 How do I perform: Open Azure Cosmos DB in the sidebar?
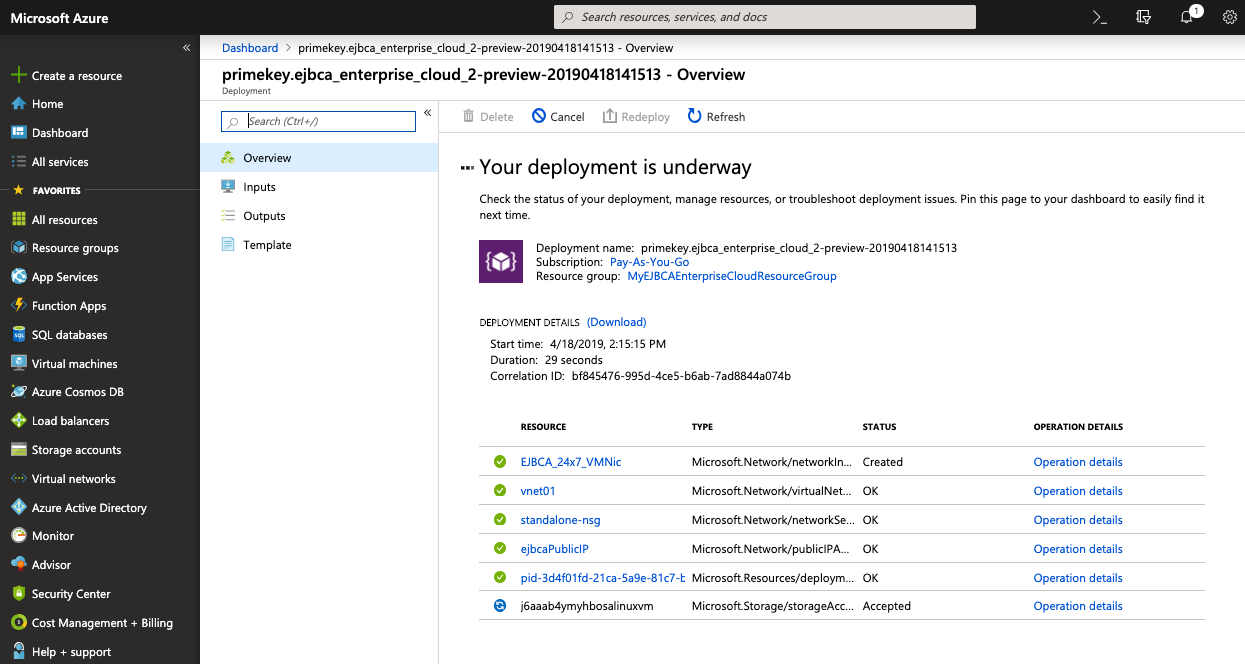coord(77,392)
